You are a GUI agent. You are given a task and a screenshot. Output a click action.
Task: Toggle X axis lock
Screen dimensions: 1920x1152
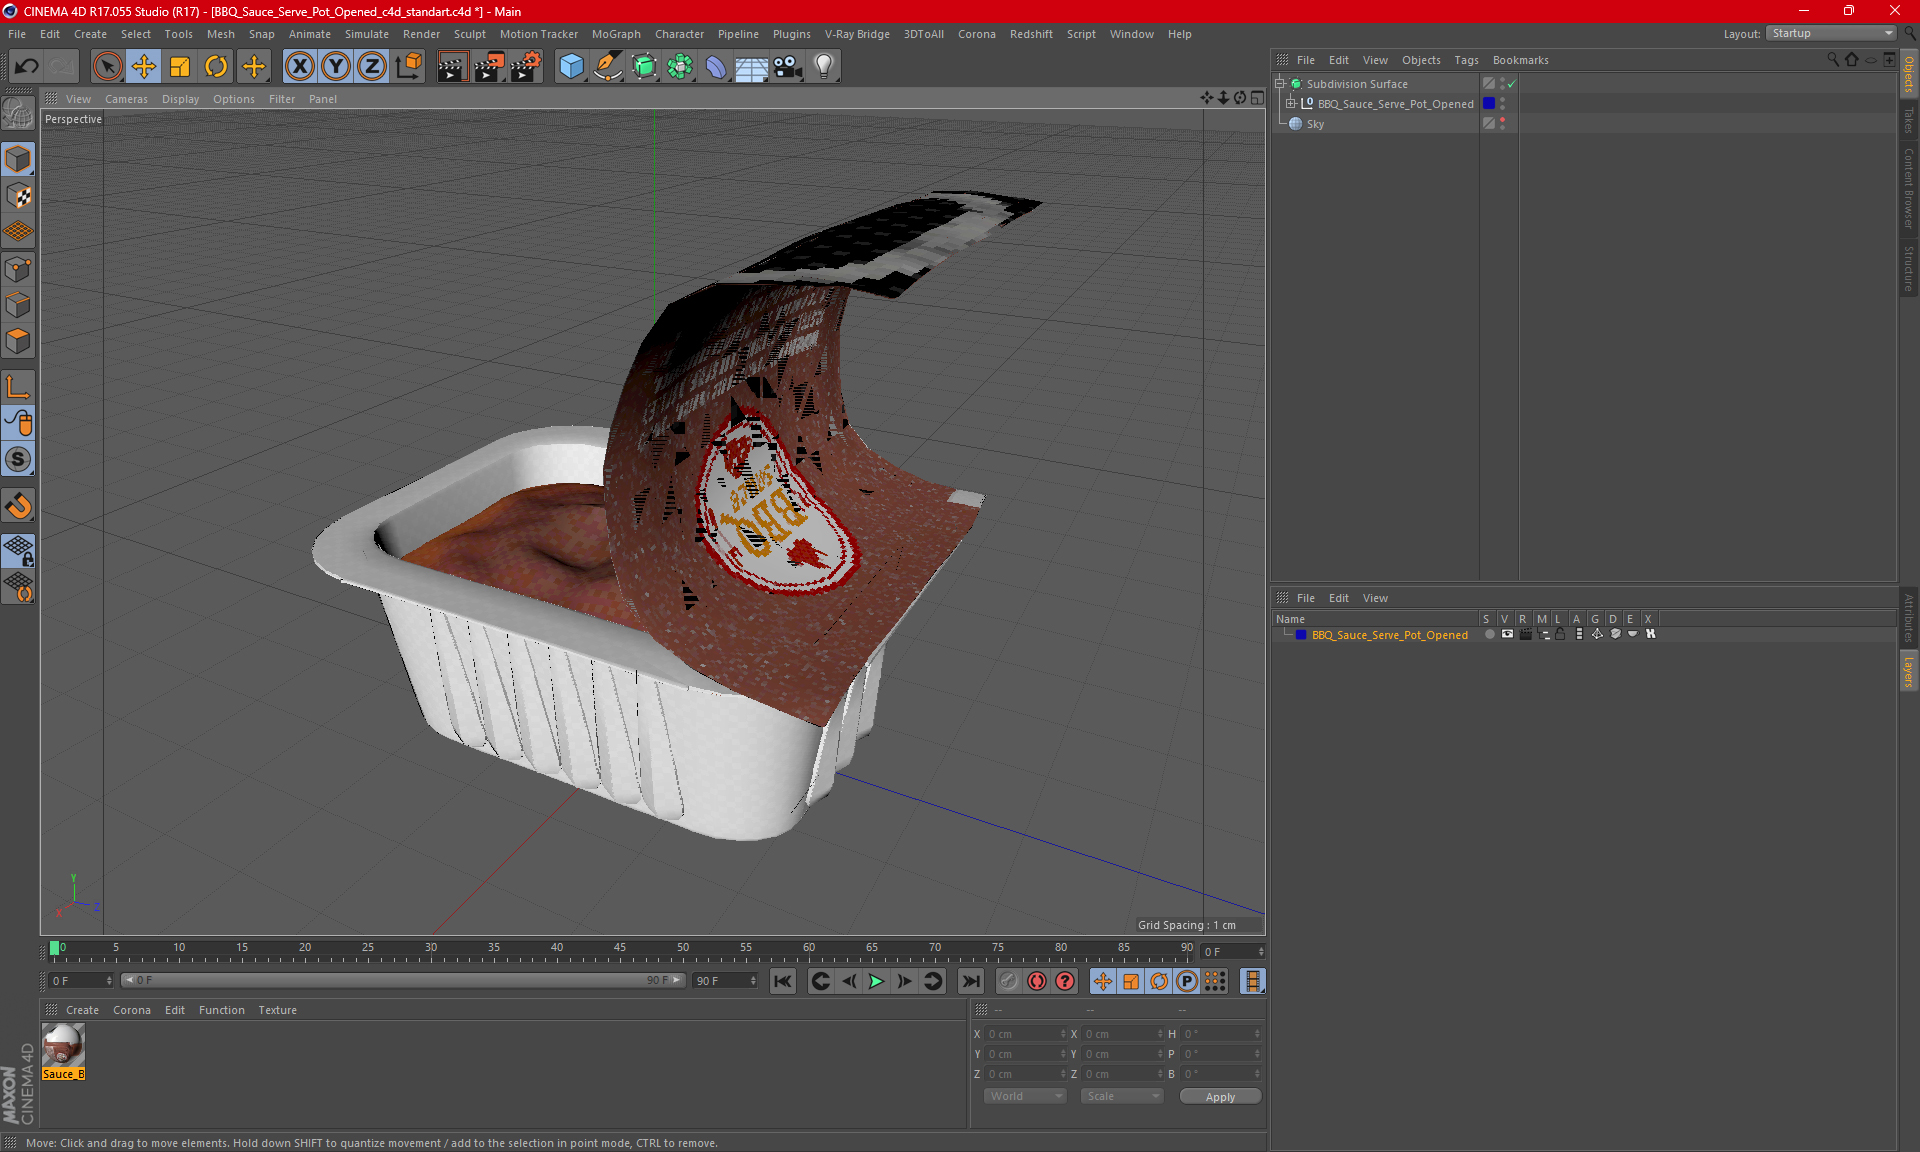[x=299, y=66]
